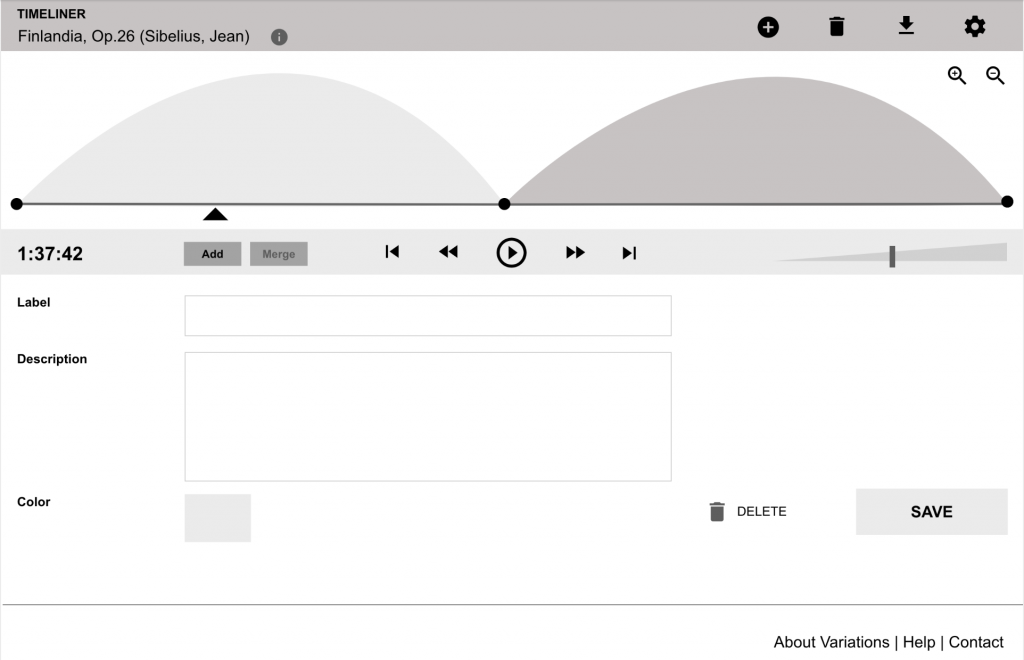This screenshot has width=1024, height=660.
Task: Click the timeline start point marker
Action: pyautogui.click(x=17, y=204)
